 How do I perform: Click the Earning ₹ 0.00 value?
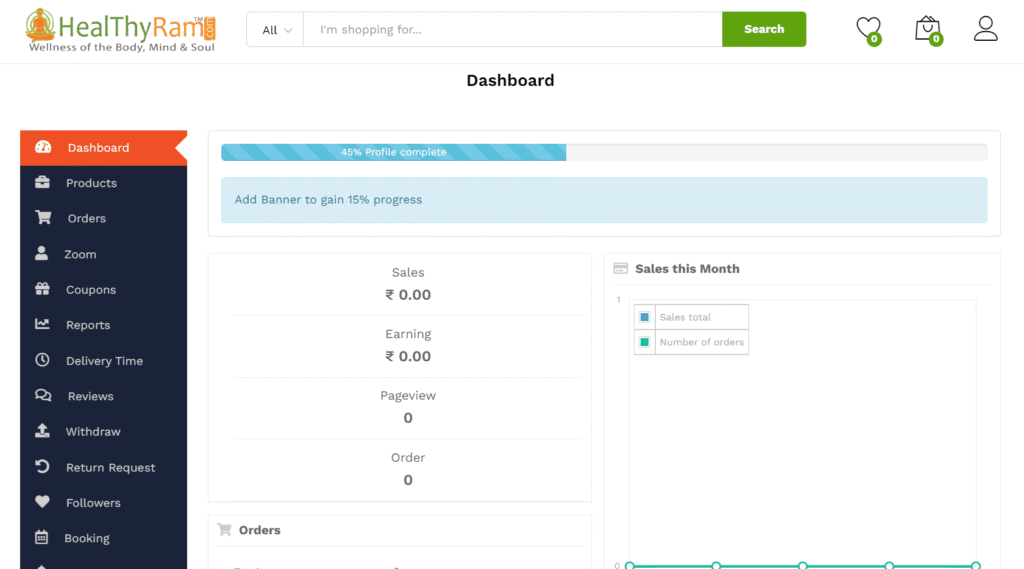tap(408, 356)
